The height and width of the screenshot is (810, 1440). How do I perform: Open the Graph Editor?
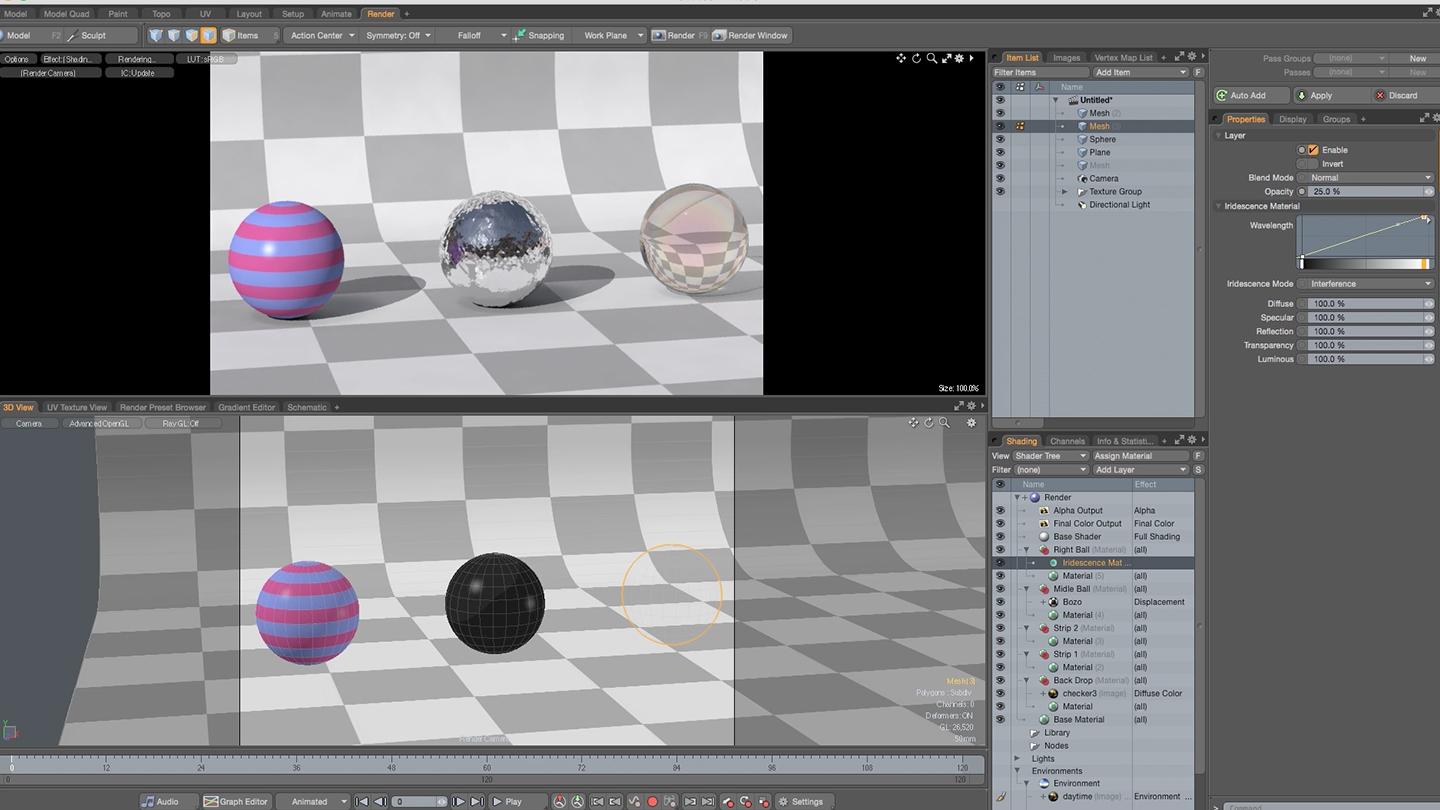(236, 801)
